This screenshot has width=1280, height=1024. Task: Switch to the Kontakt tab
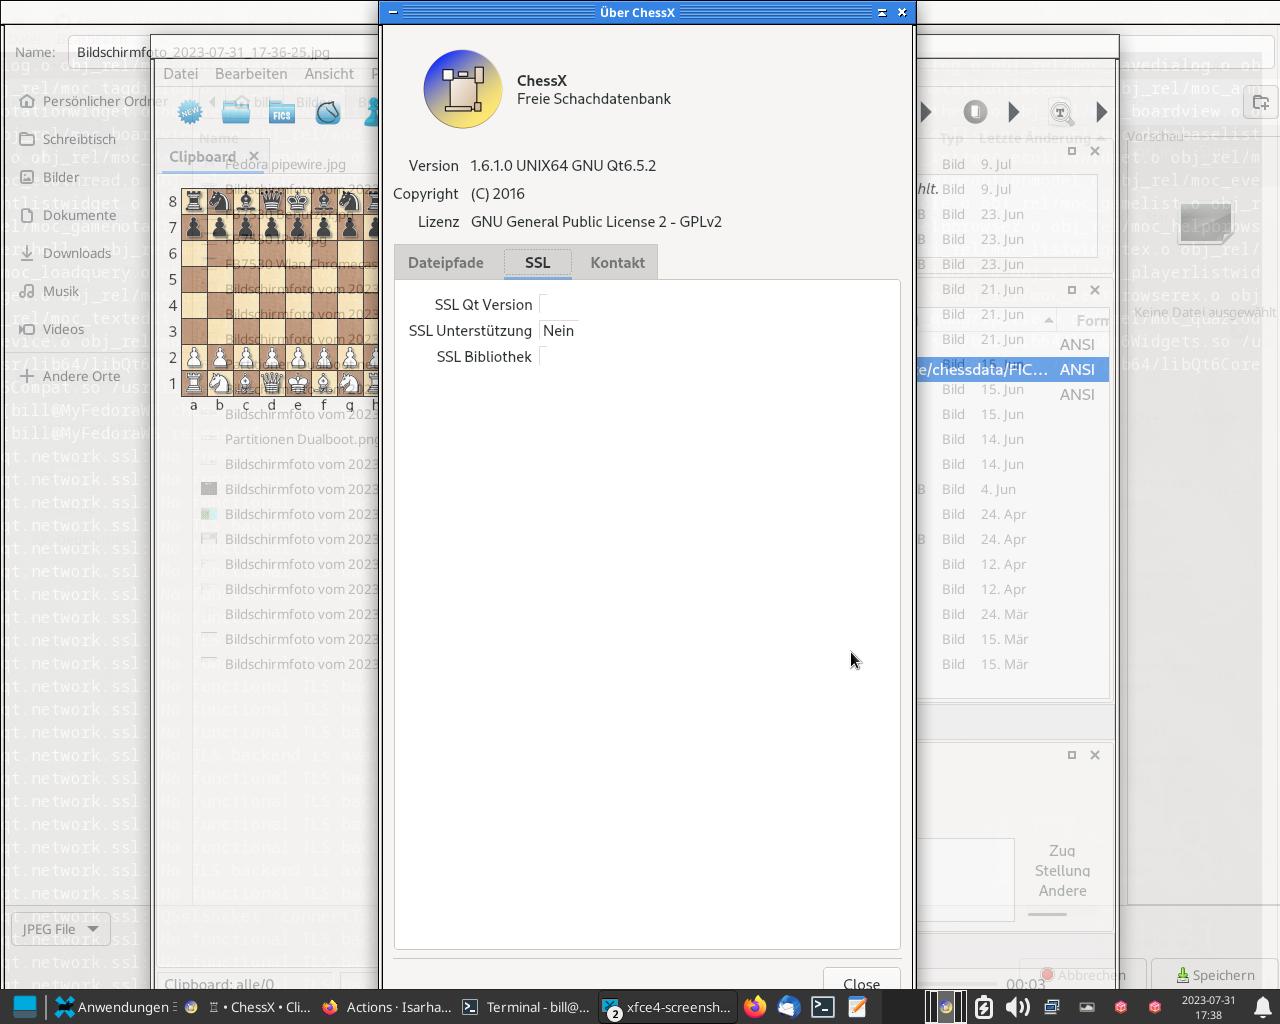click(617, 262)
